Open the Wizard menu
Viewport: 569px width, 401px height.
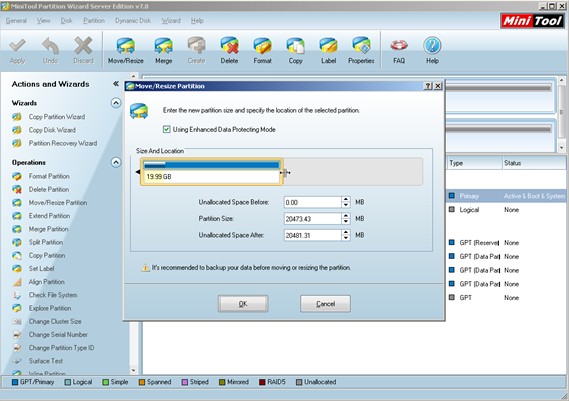click(171, 21)
